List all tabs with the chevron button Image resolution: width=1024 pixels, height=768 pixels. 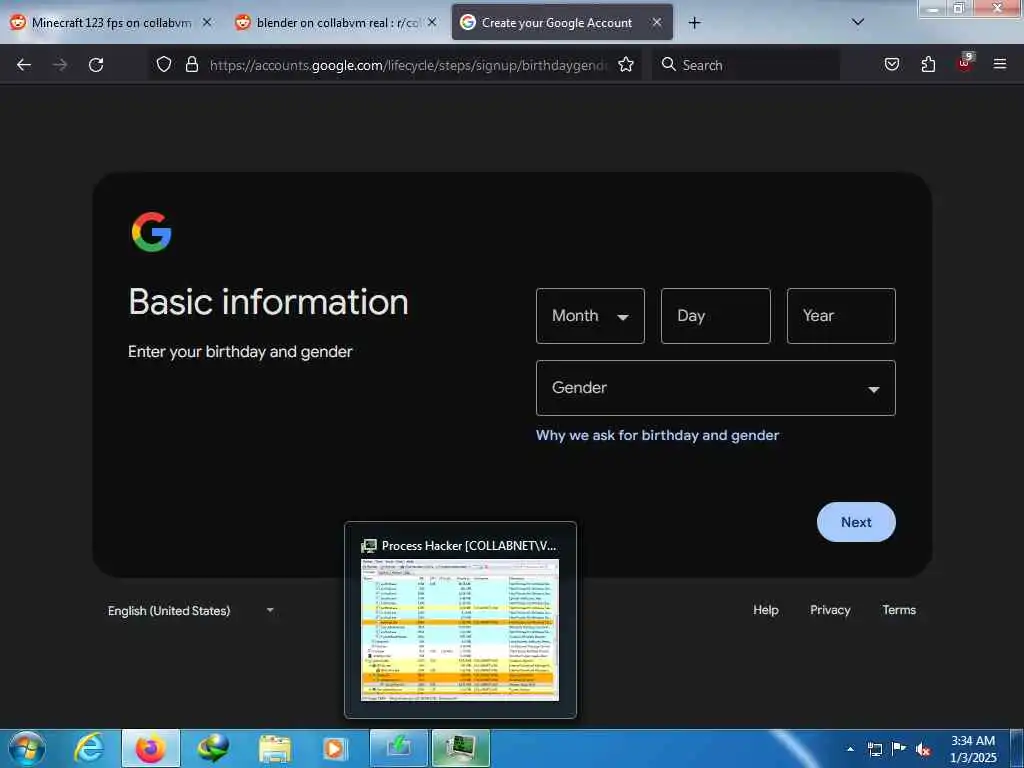click(x=858, y=22)
